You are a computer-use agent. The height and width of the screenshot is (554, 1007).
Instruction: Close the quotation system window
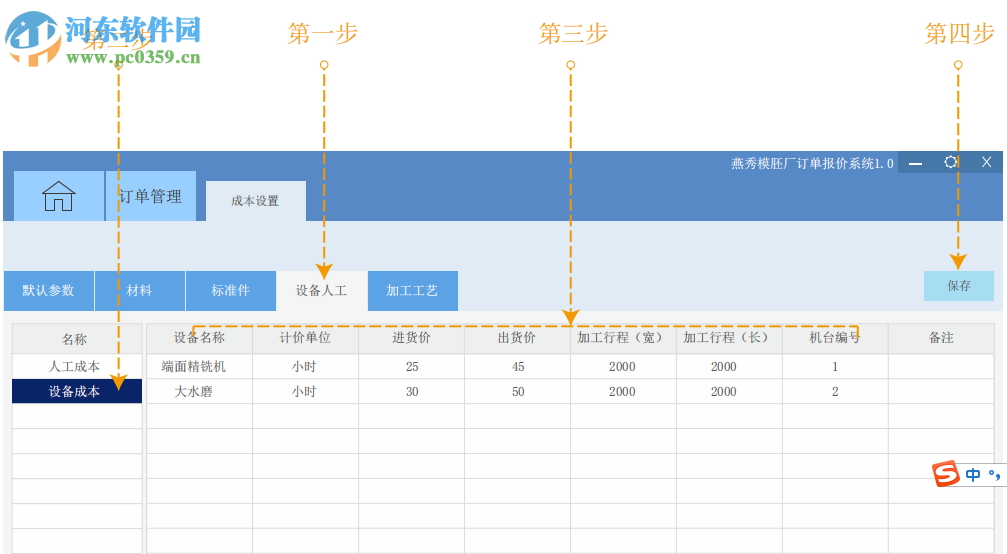(986, 162)
